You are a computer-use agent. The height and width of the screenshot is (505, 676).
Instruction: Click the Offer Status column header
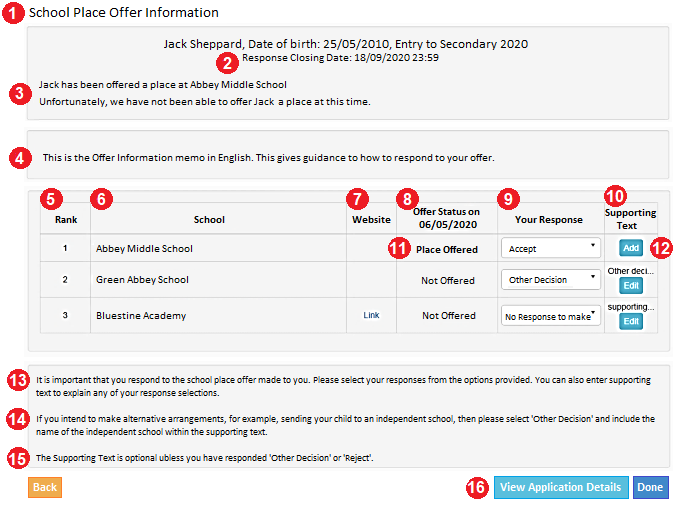pos(447,218)
